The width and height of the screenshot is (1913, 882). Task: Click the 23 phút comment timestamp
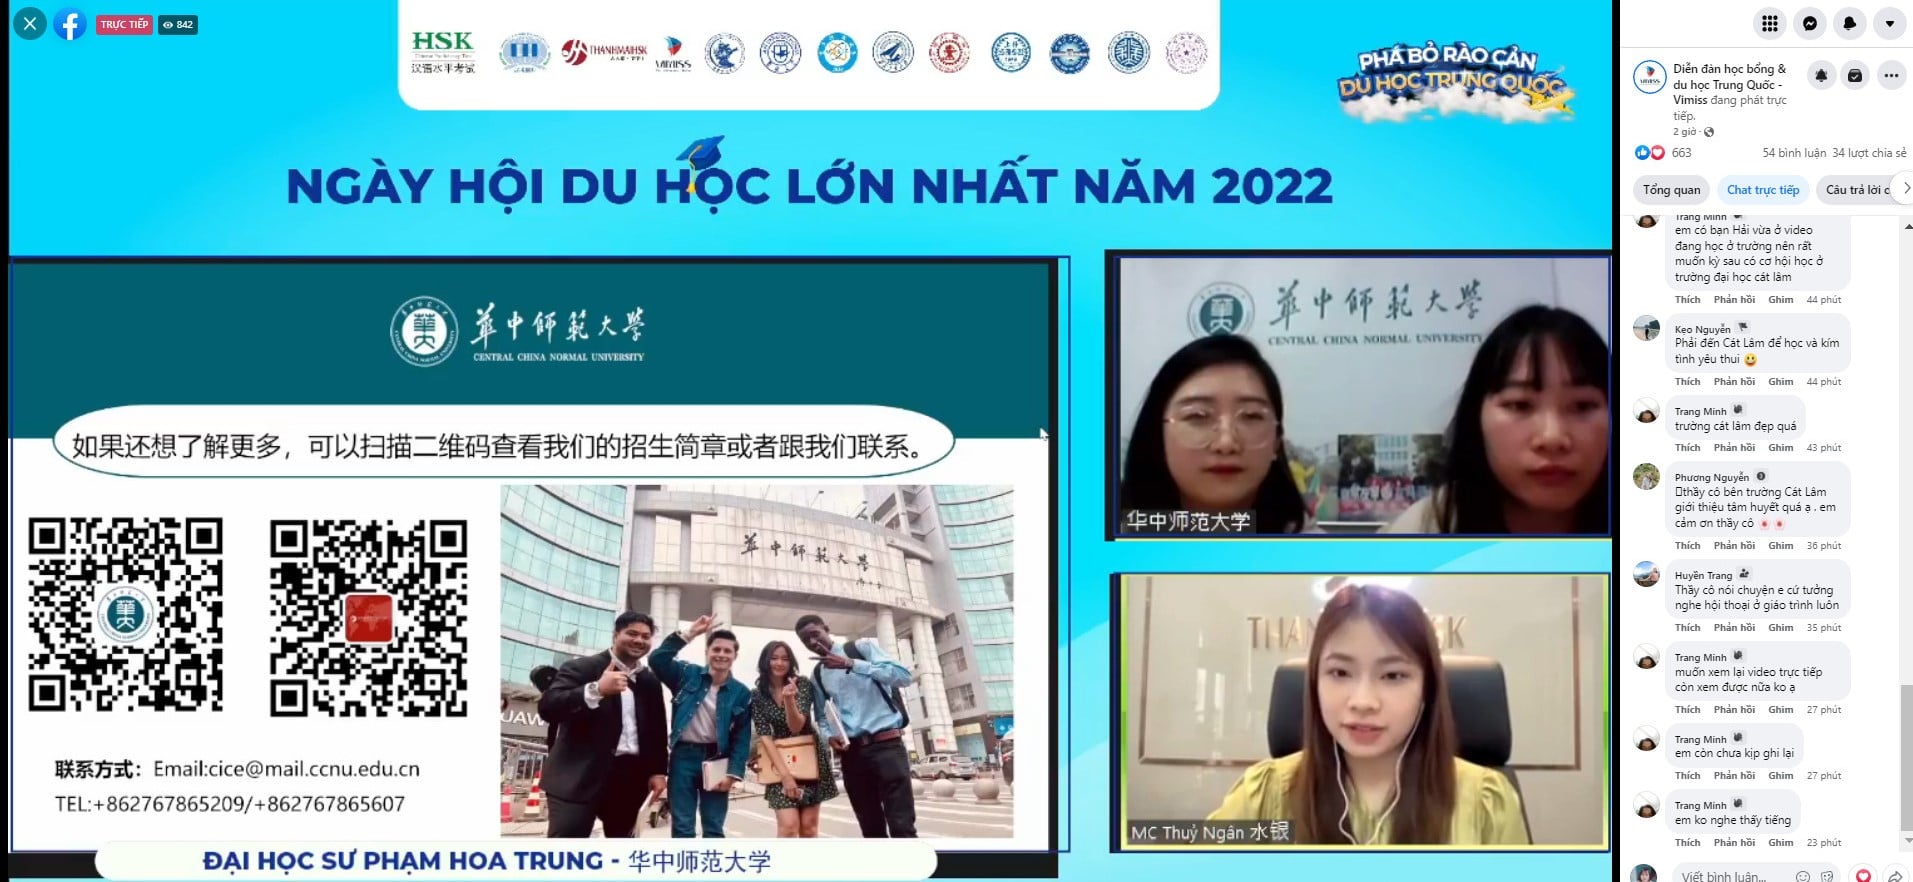point(1823,843)
